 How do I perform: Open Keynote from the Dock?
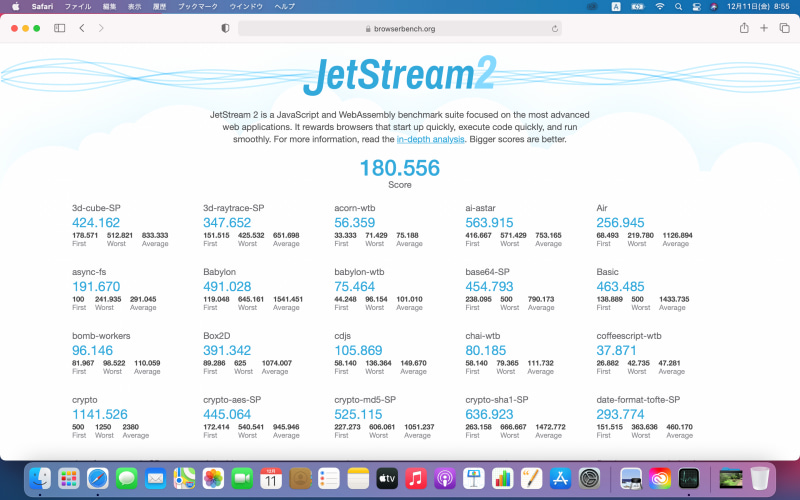coord(473,479)
